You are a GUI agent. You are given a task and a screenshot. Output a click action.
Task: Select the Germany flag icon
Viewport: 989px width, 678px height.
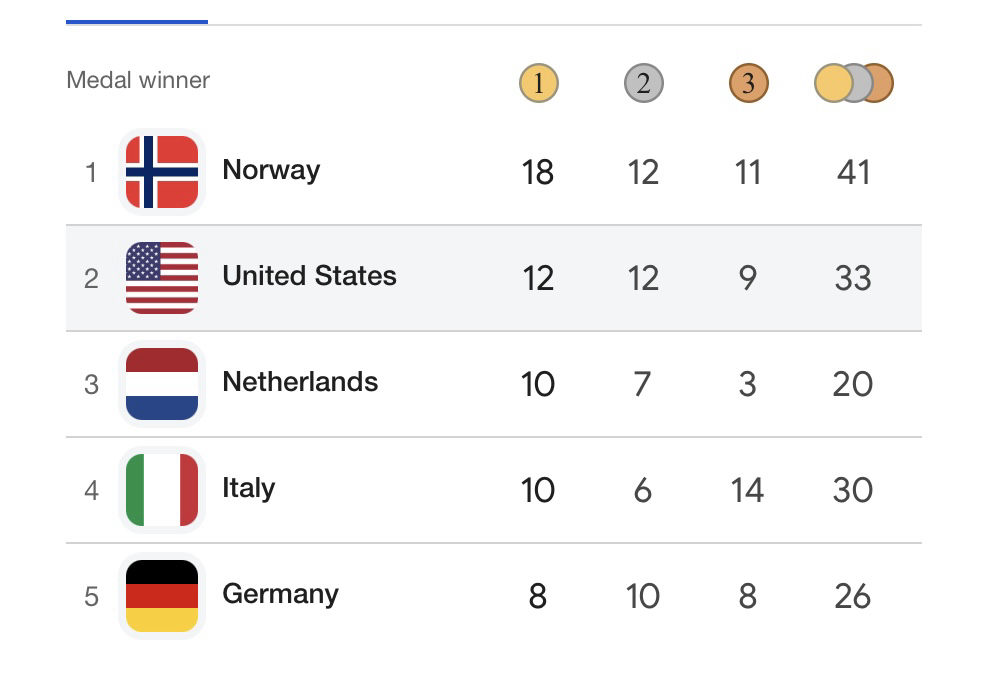pos(162,596)
